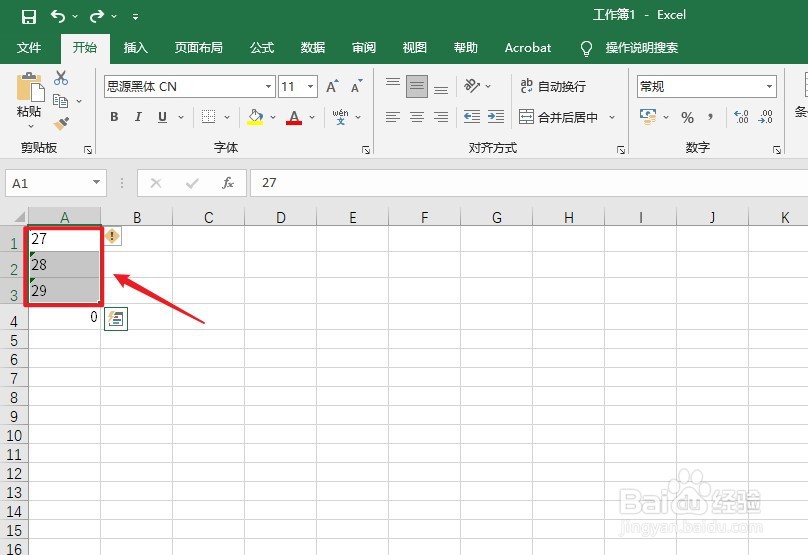Open the 文件 menu tab
Viewport: 808px width, 555px height.
point(29,48)
